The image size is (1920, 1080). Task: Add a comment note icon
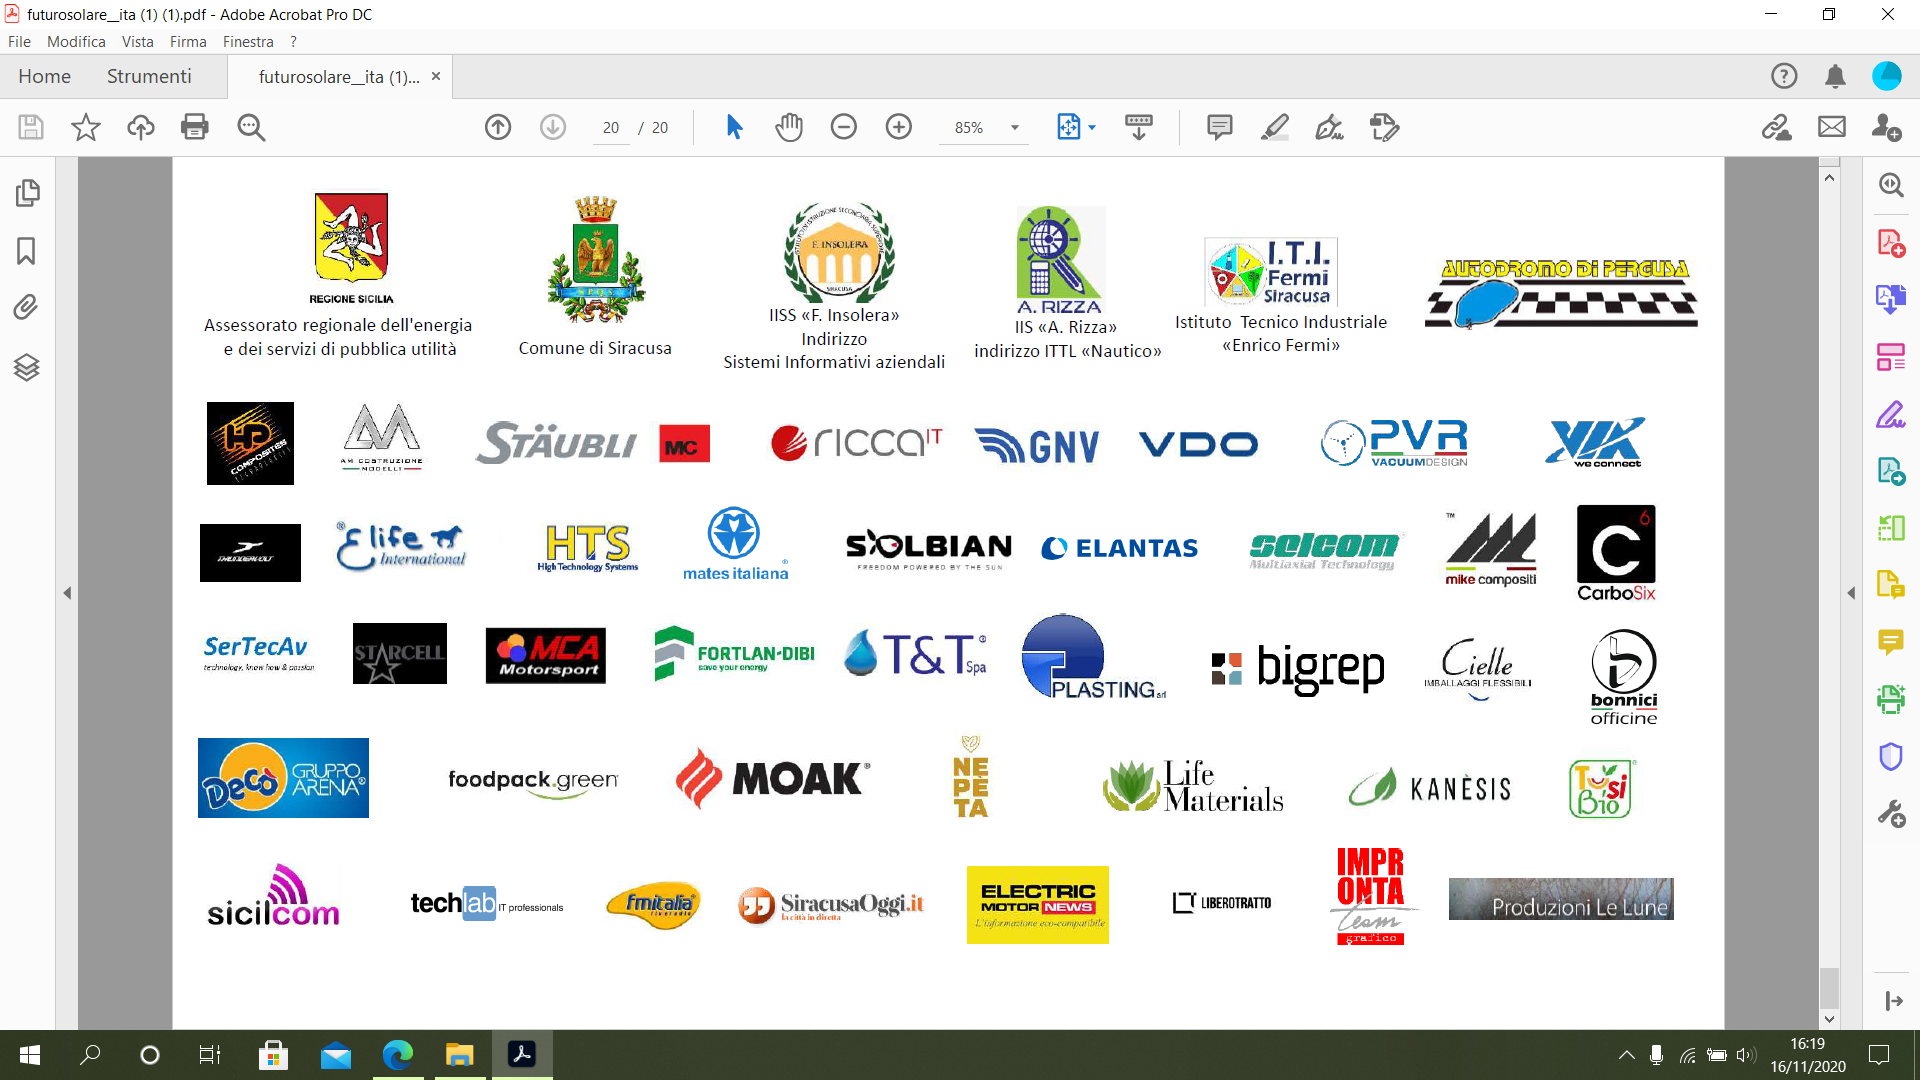[x=1219, y=127]
